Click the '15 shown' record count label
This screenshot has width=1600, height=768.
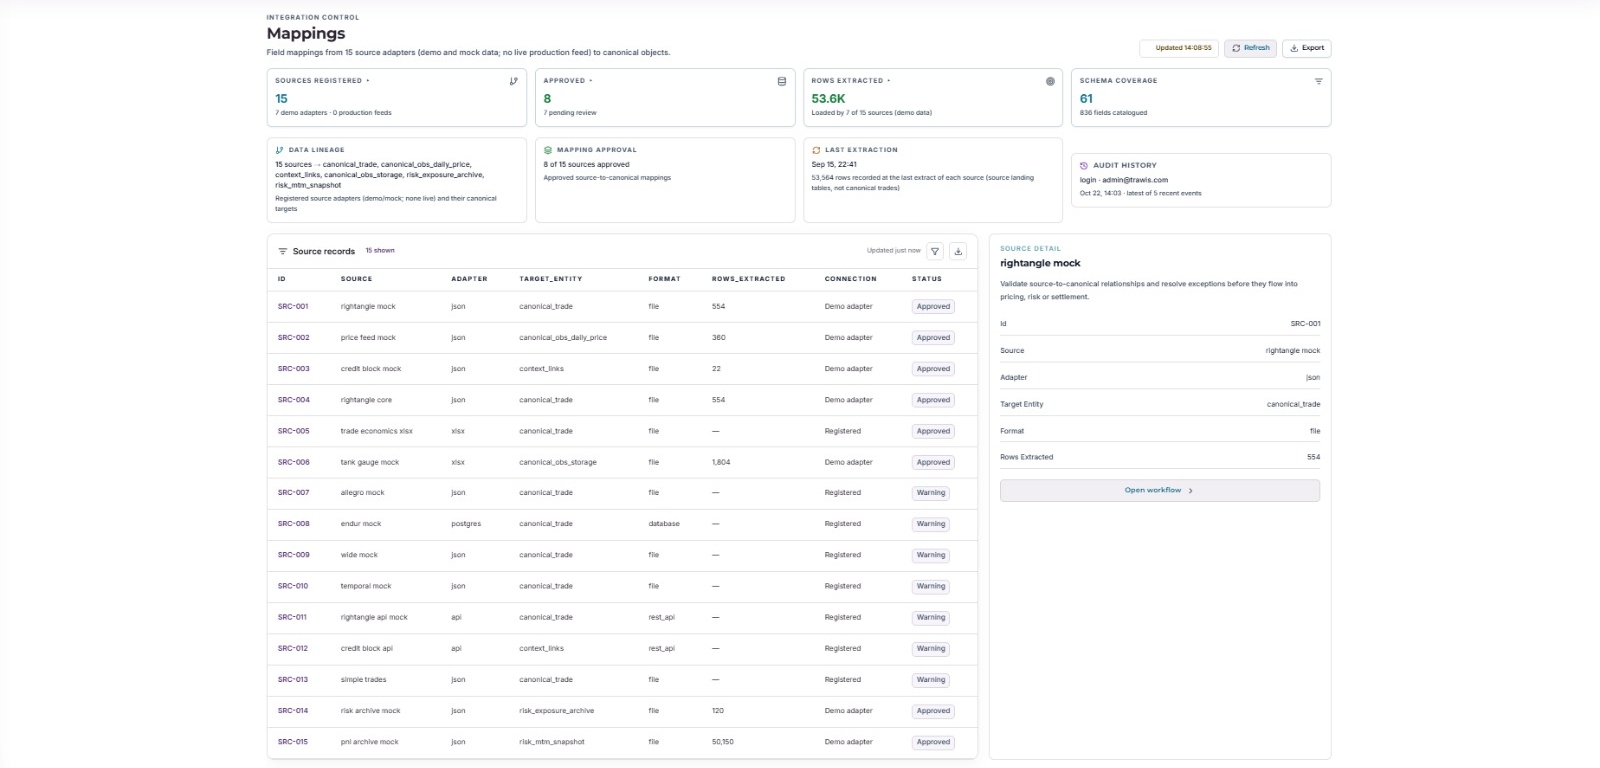point(380,251)
